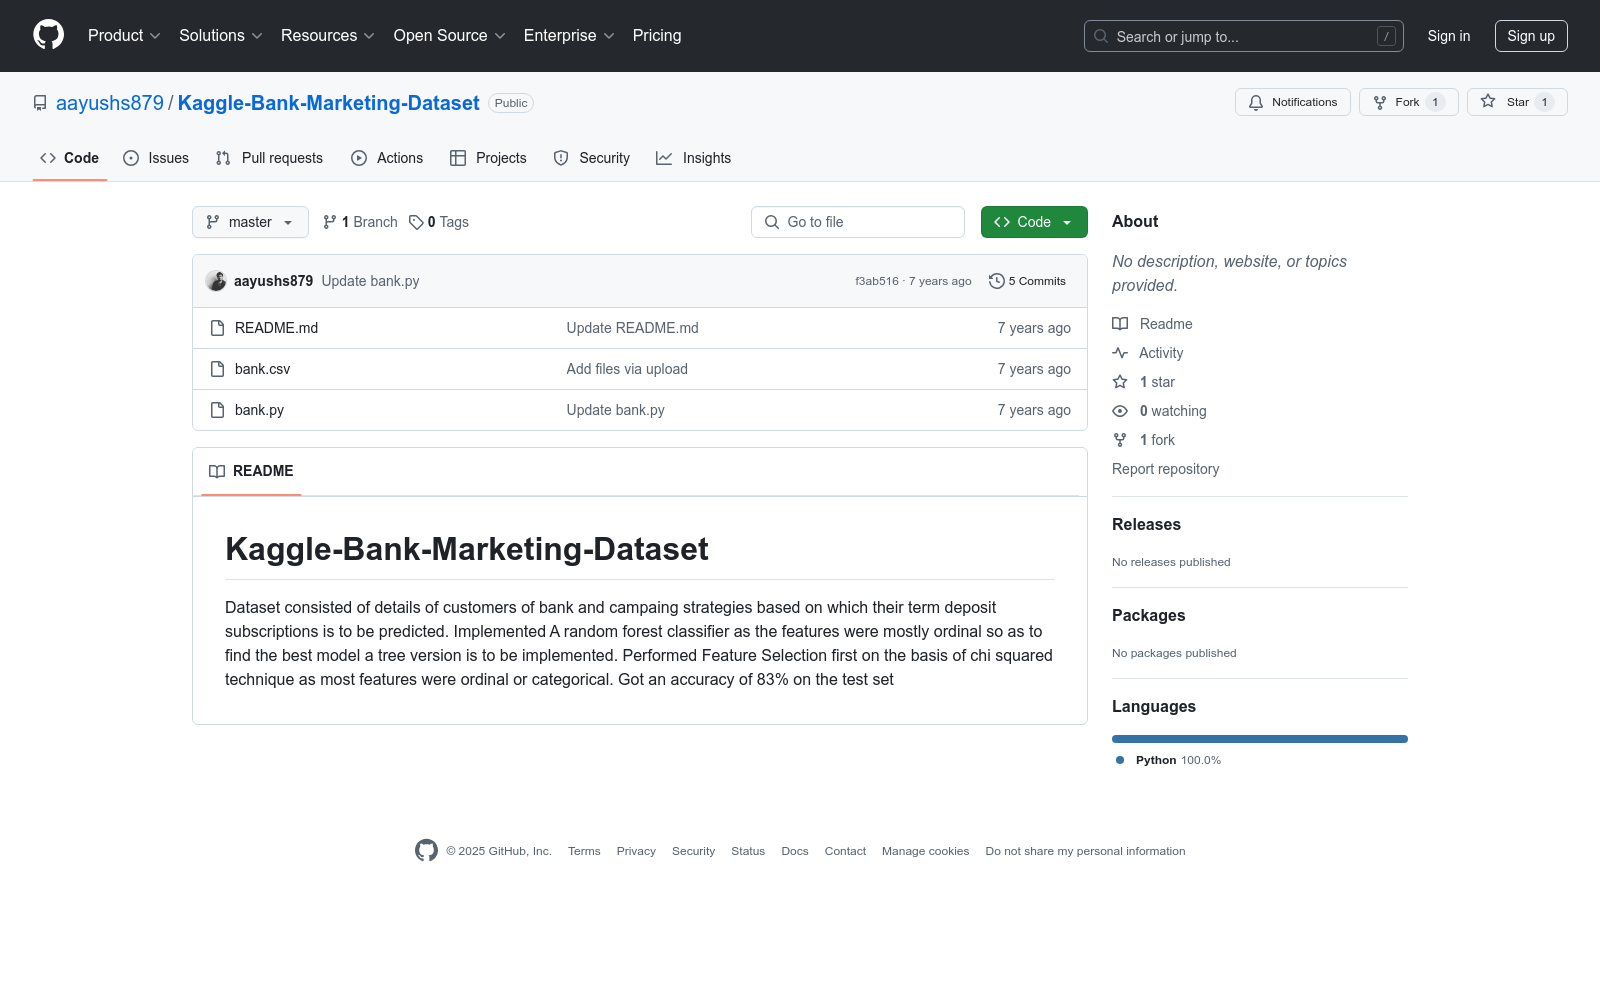Select the README tab header
1600x1000 pixels.
(x=251, y=471)
